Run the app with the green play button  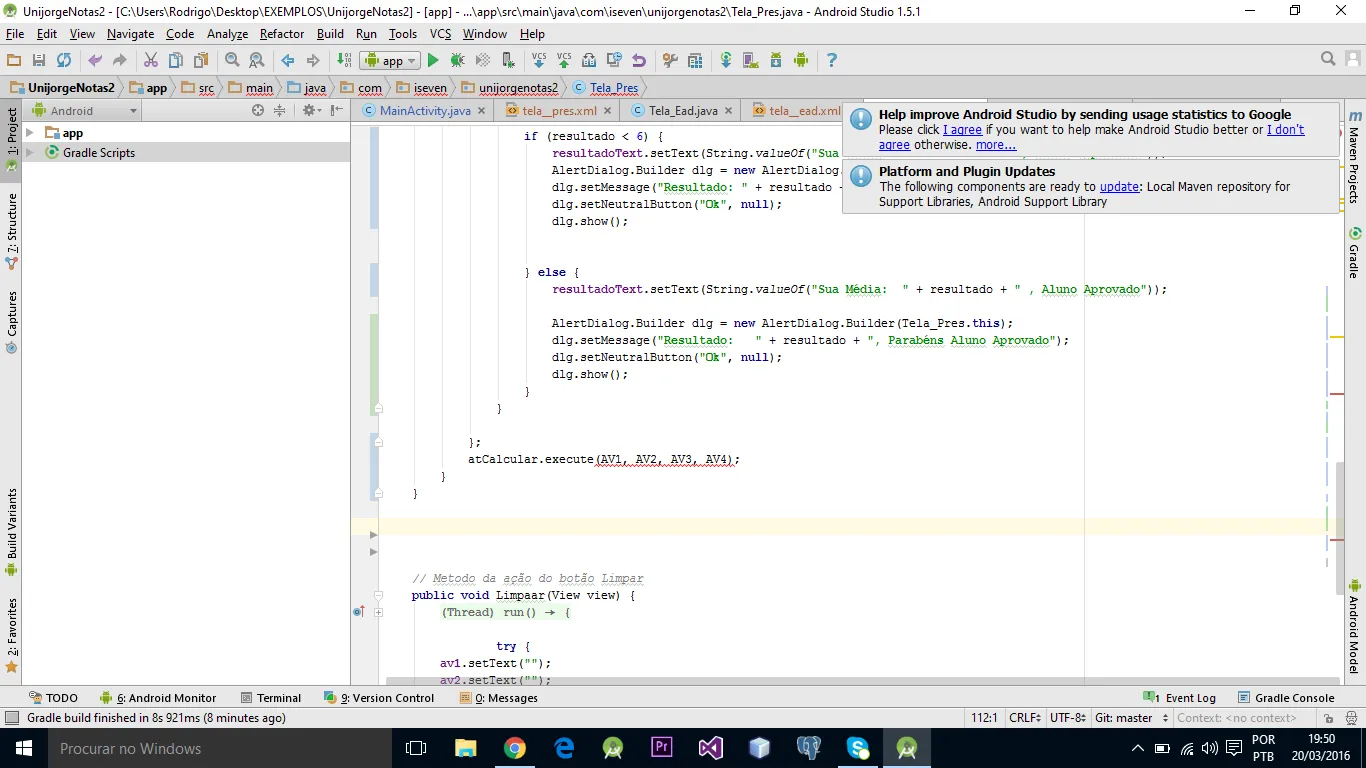pyautogui.click(x=433, y=61)
